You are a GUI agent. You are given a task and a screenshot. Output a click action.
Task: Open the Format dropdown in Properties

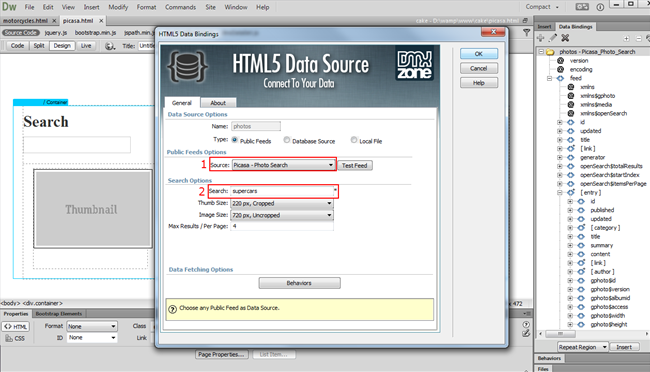92,326
